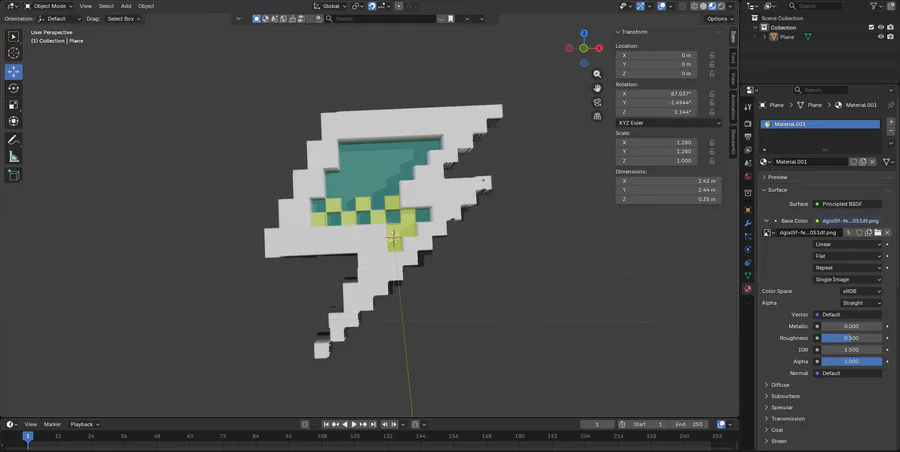The height and width of the screenshot is (452, 900).
Task: Open the XYZ Euler rotation mode dropdown
Action: [669, 123]
